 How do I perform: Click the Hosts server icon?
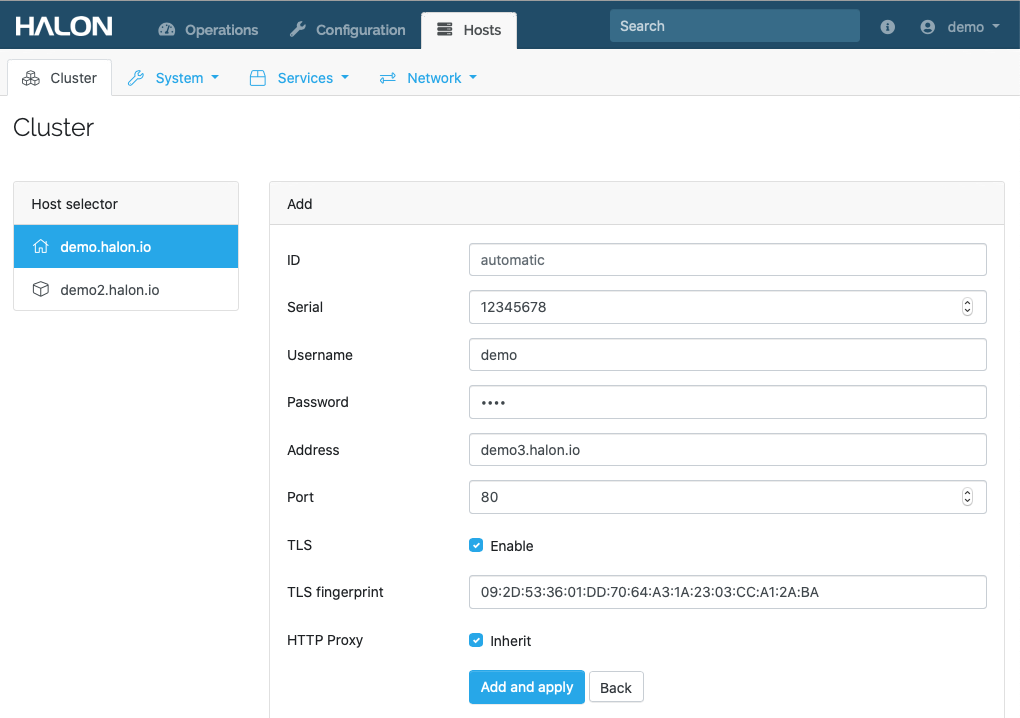[444, 29]
